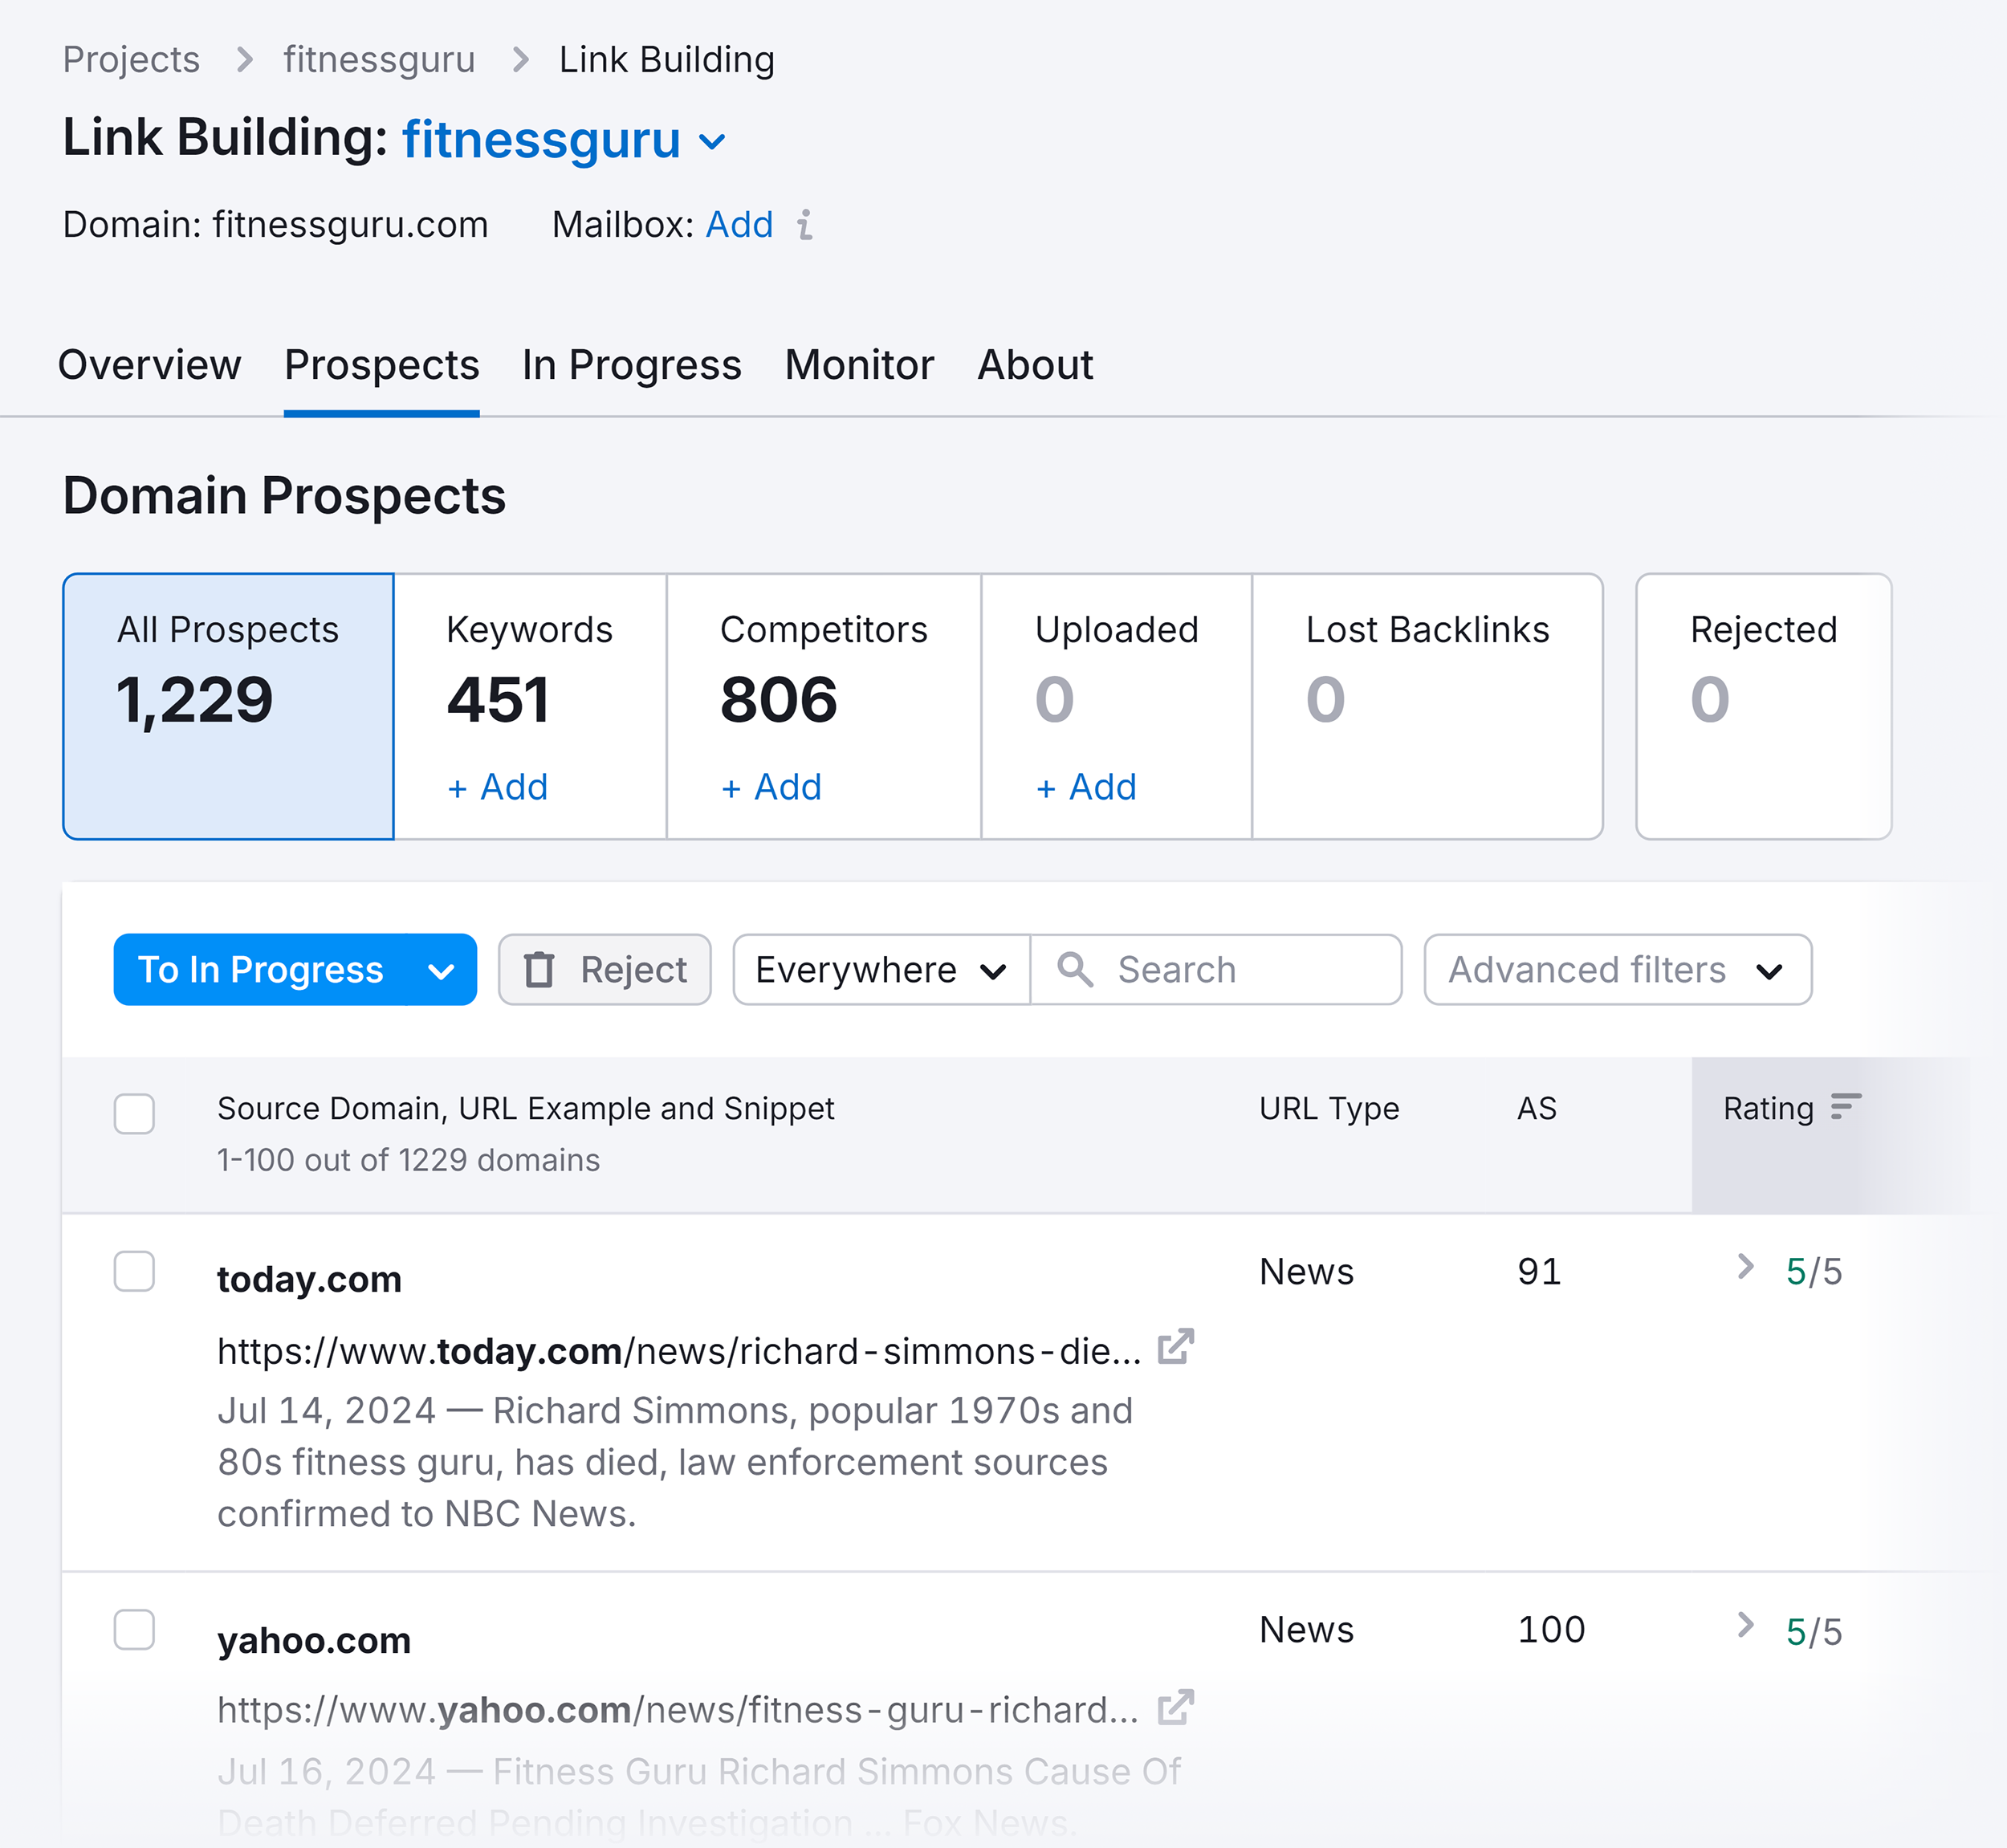
Task: Click the Reject button
Action: [605, 969]
